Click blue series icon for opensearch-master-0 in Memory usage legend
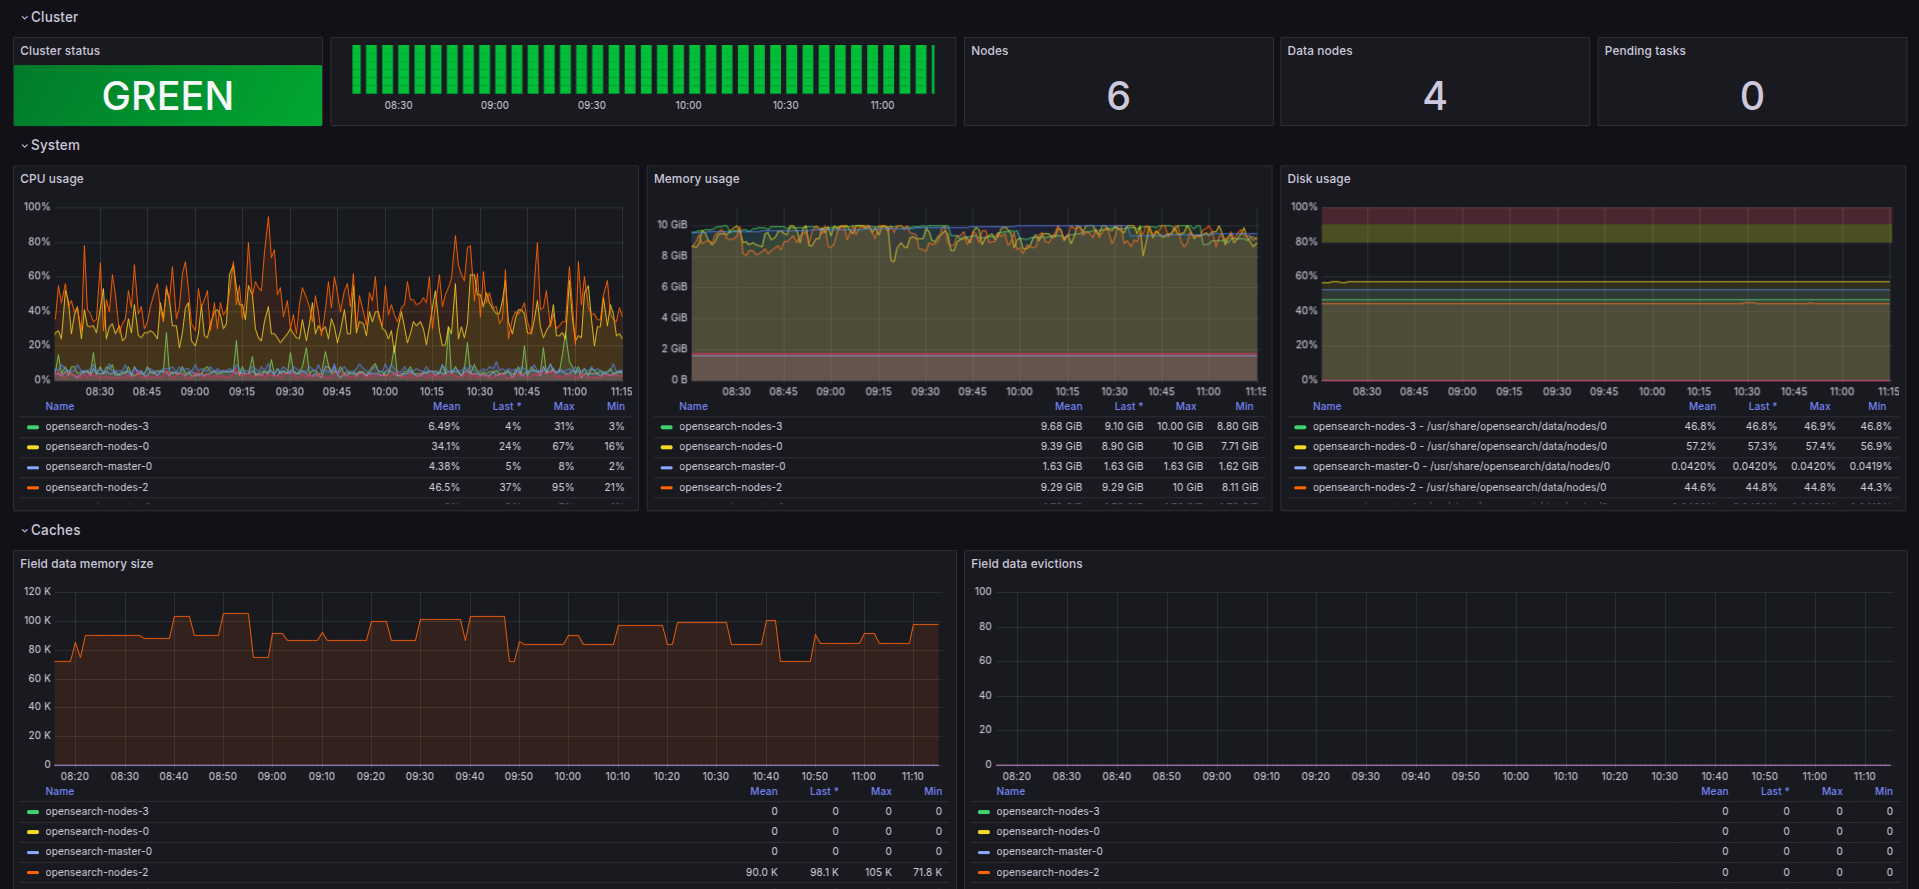1919x889 pixels. (667, 467)
